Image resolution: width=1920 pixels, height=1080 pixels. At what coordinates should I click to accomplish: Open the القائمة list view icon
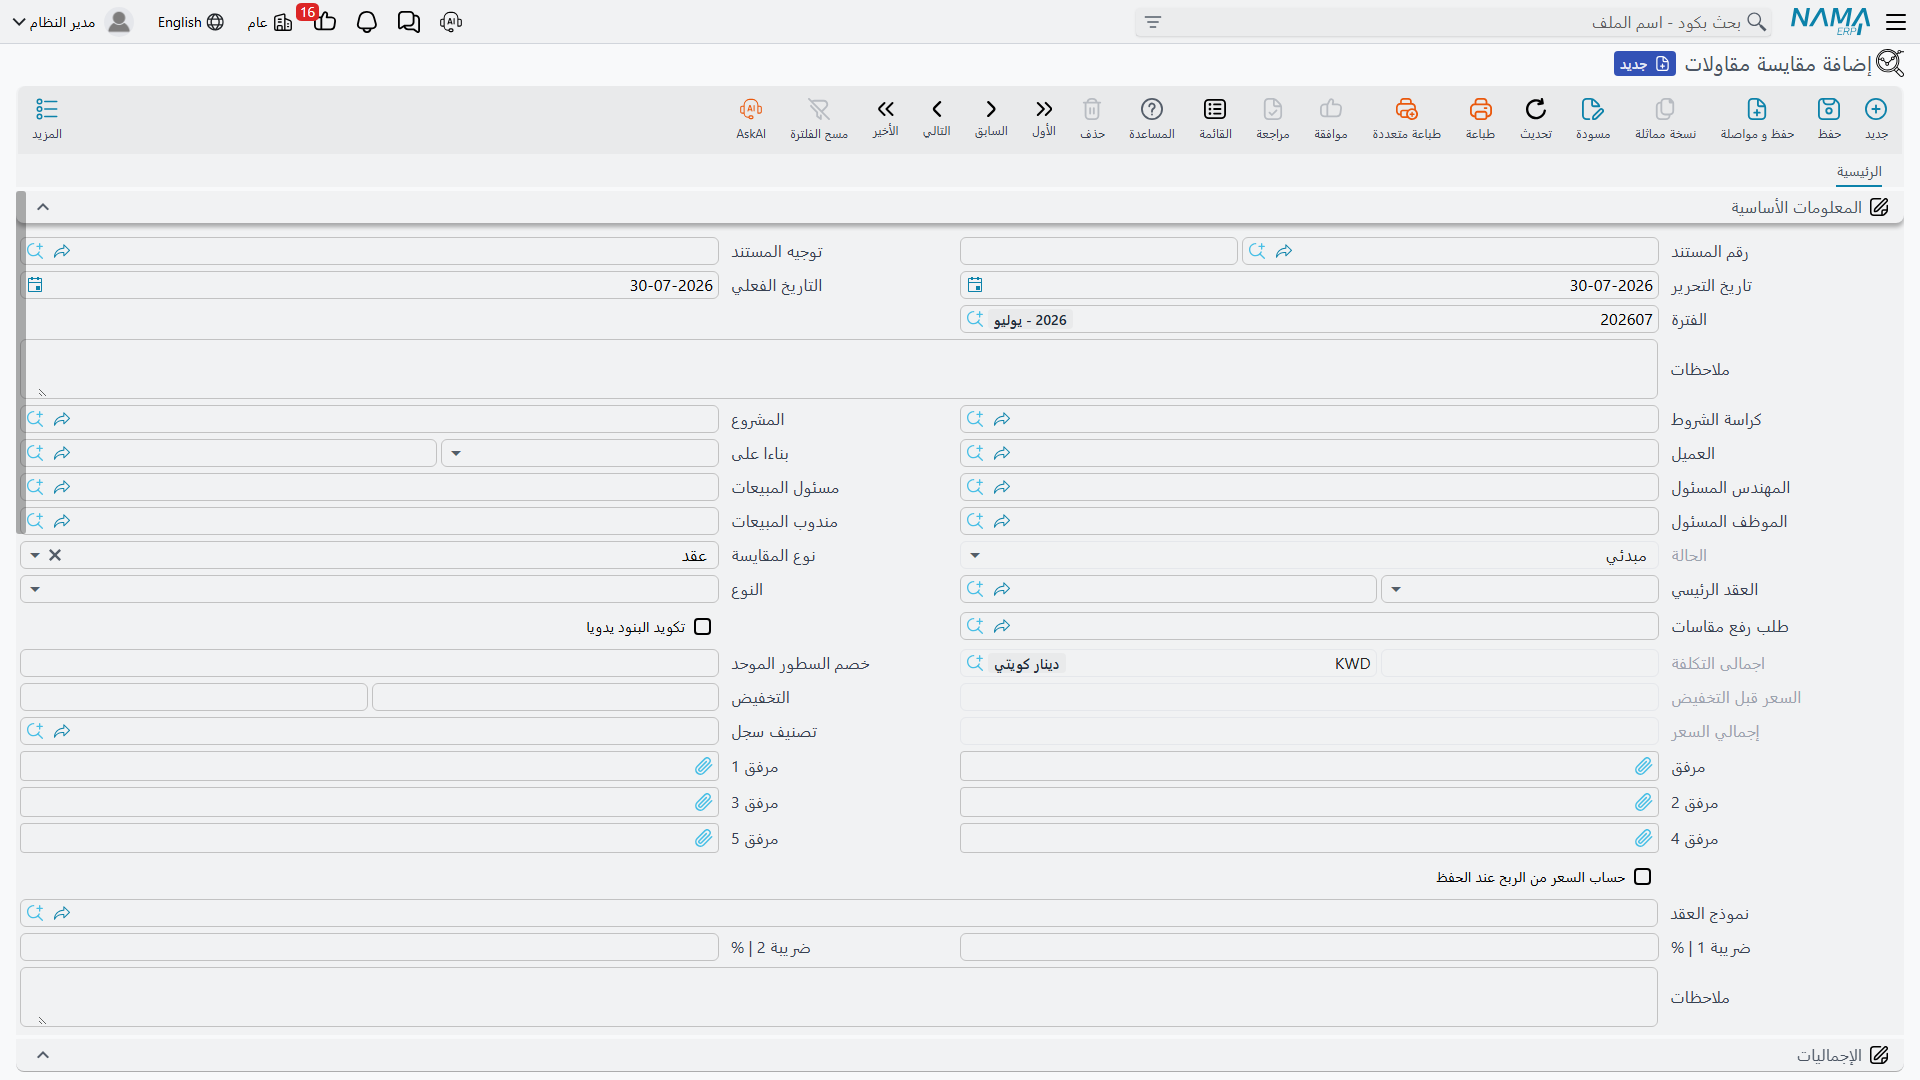click(1215, 118)
